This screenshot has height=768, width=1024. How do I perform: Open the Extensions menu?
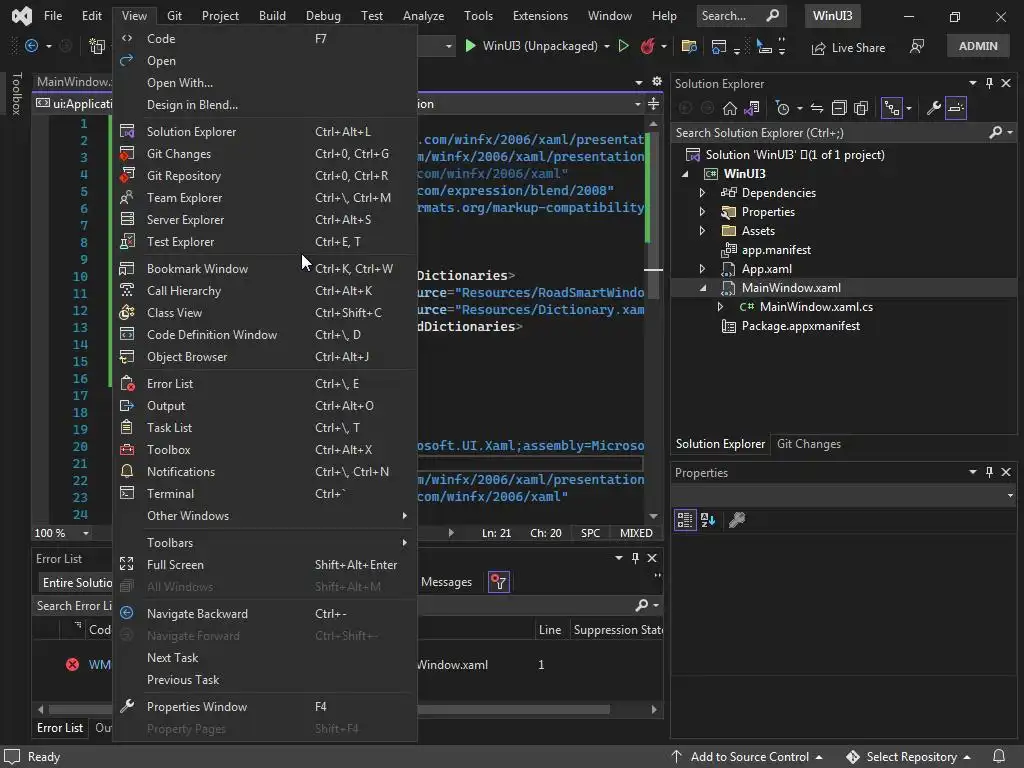pos(540,16)
